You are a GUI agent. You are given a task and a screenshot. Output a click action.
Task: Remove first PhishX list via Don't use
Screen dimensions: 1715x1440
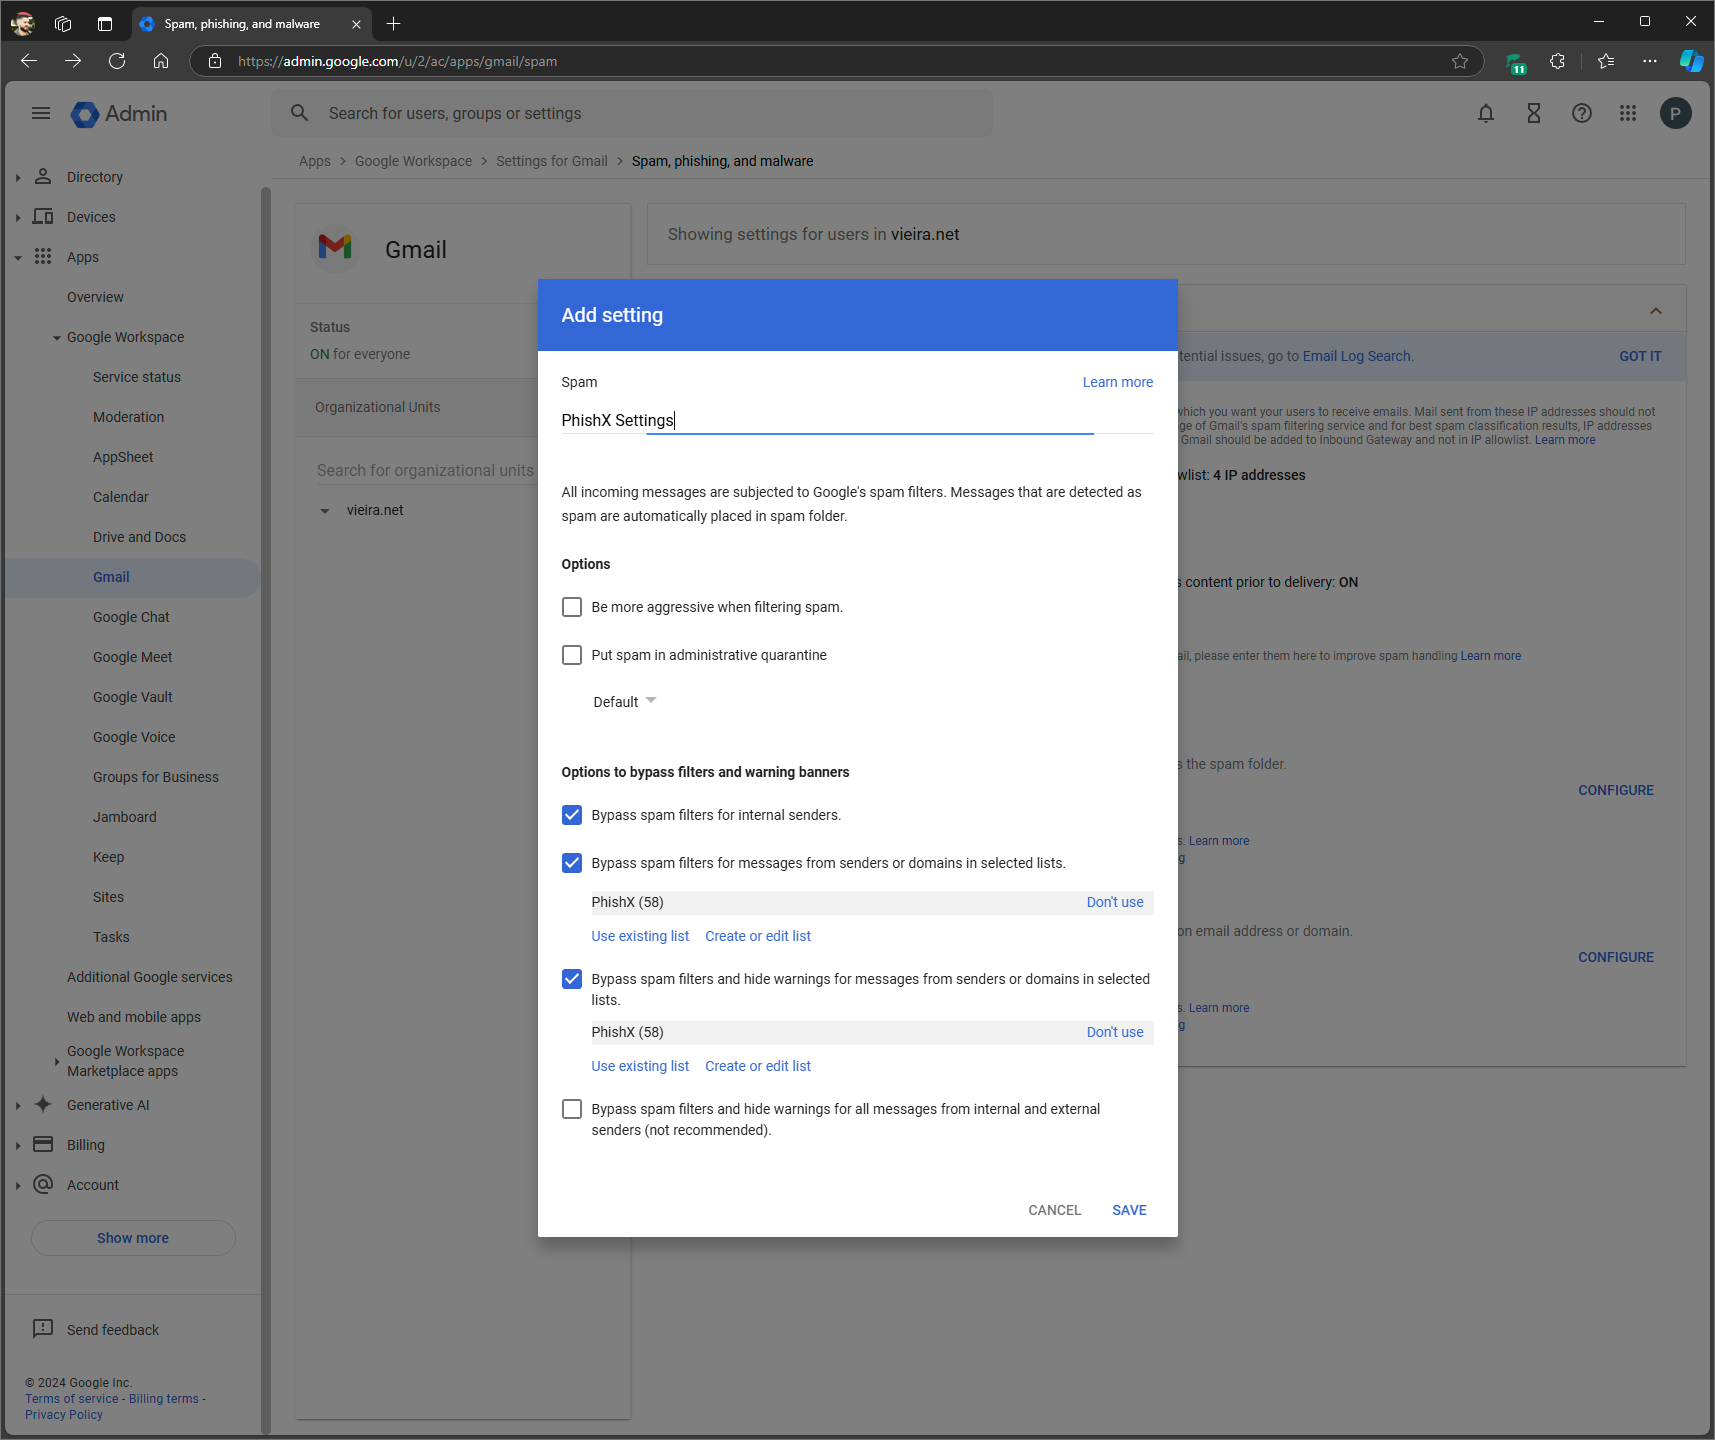[1115, 902]
